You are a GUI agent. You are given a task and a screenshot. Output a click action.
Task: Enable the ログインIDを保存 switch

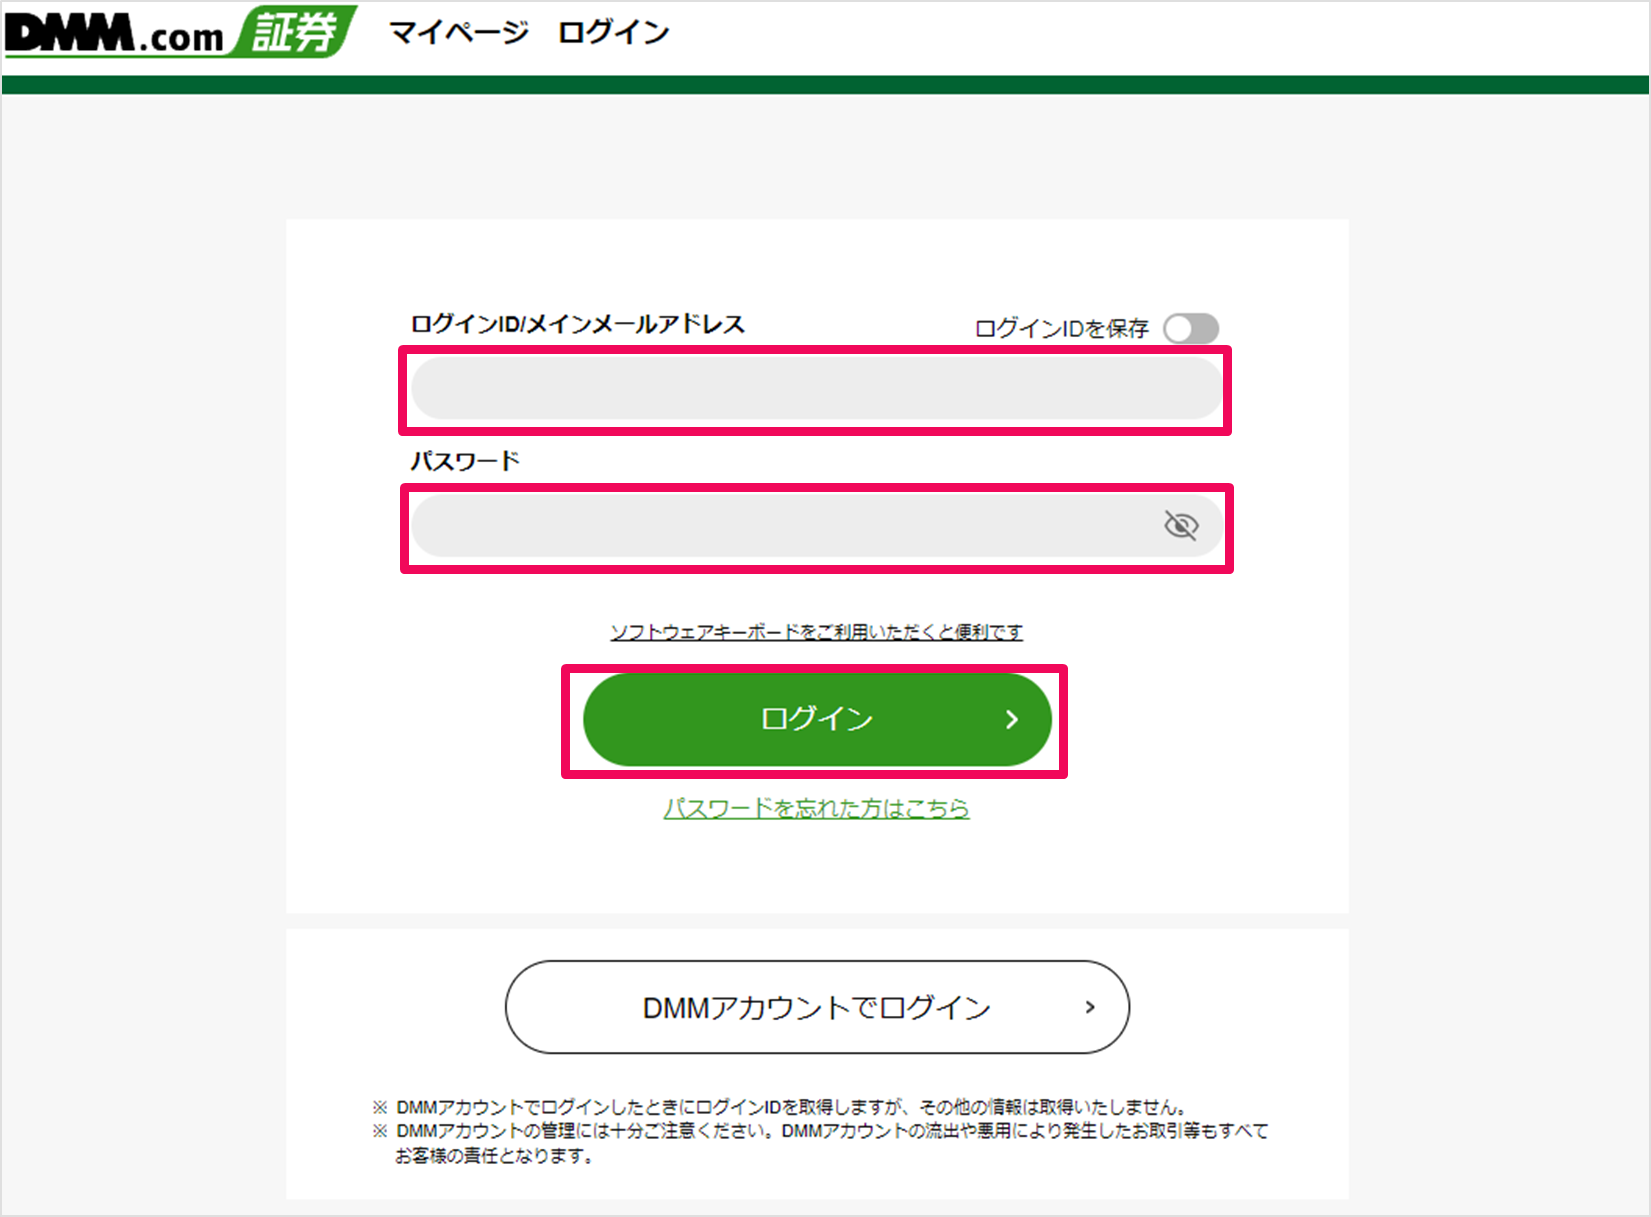coord(1191,328)
